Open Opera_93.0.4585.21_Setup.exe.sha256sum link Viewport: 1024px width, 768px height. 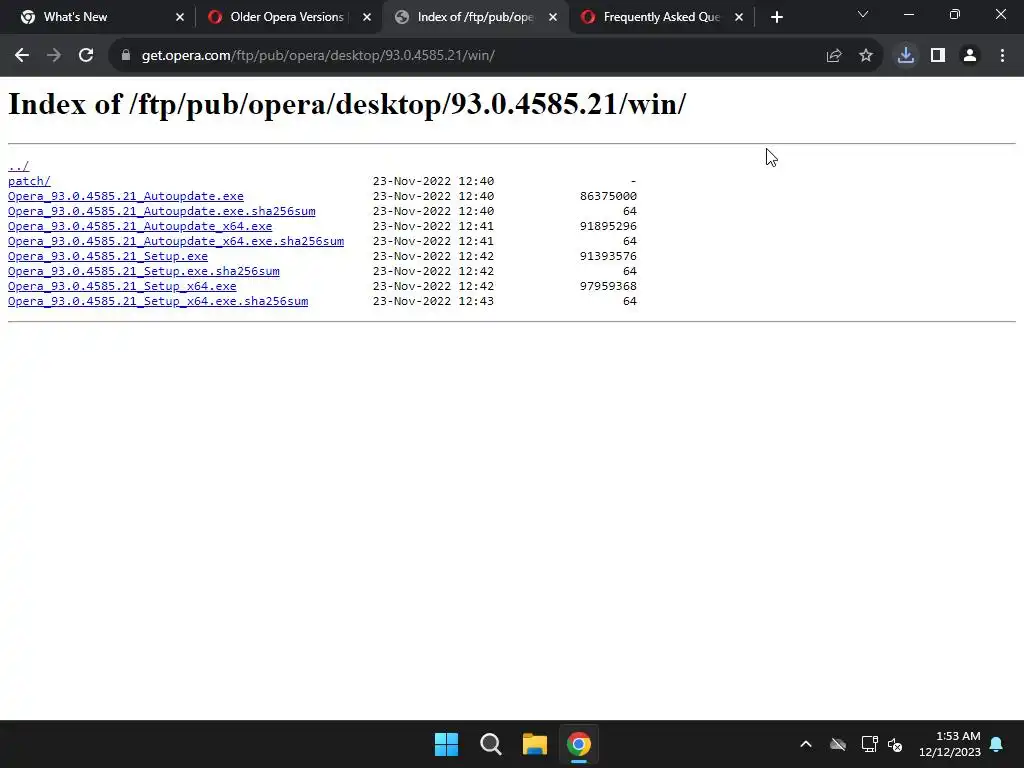pos(144,271)
